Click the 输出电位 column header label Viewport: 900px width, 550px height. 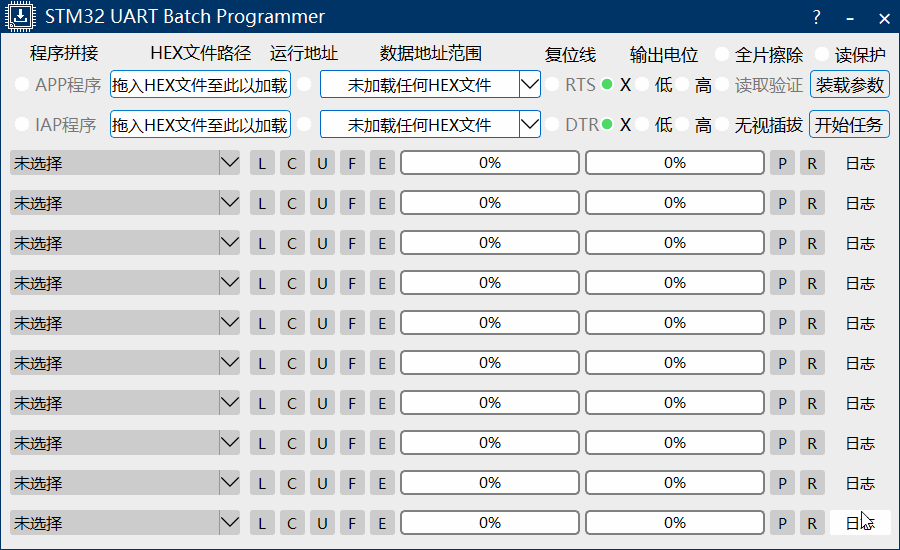pos(664,55)
